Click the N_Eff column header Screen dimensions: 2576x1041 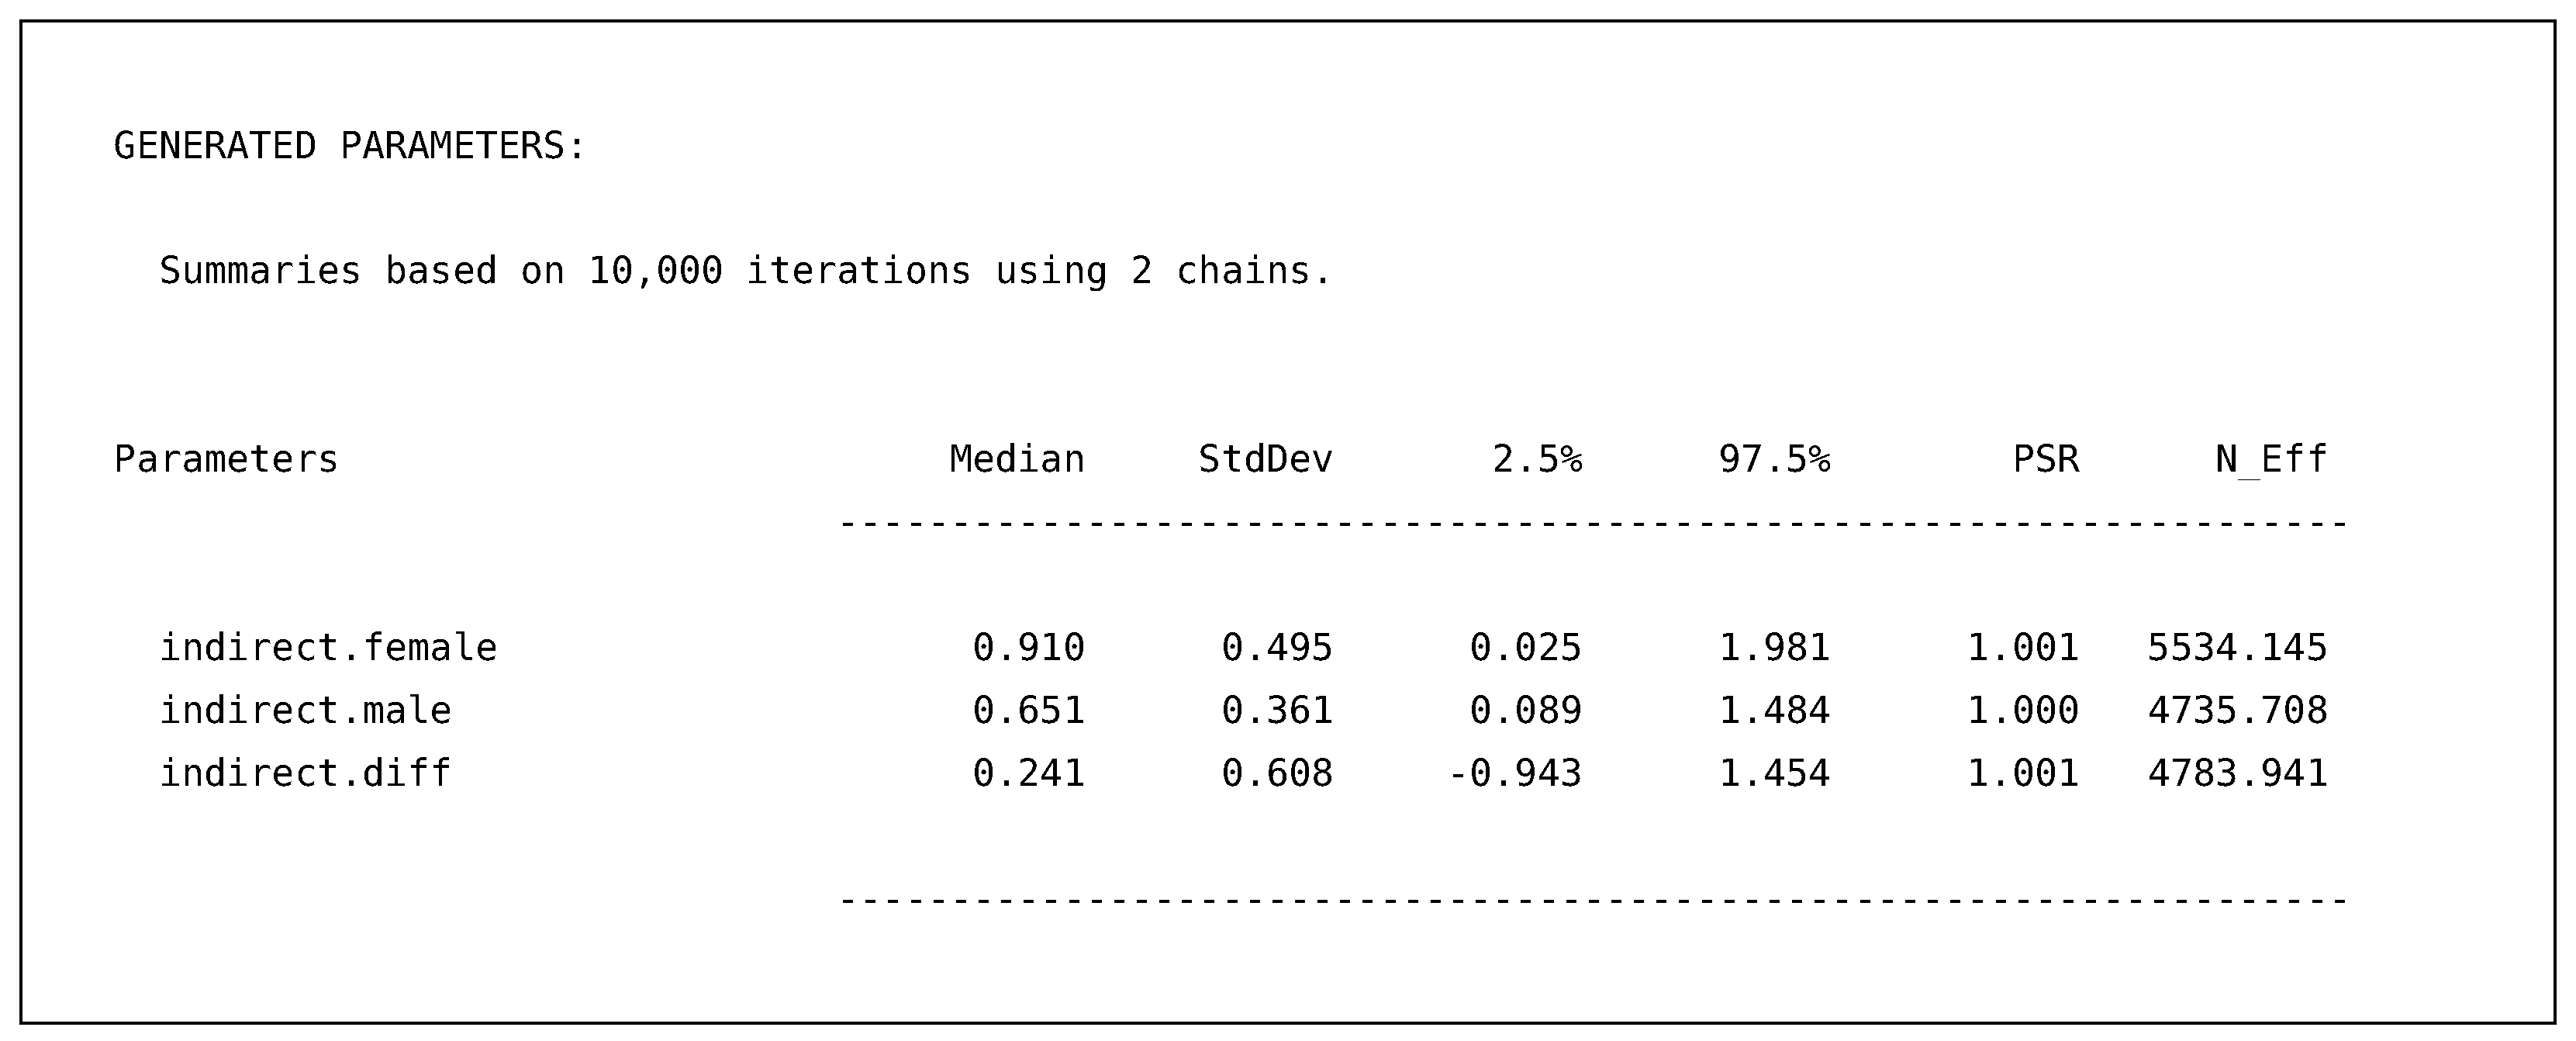pos(2271,459)
